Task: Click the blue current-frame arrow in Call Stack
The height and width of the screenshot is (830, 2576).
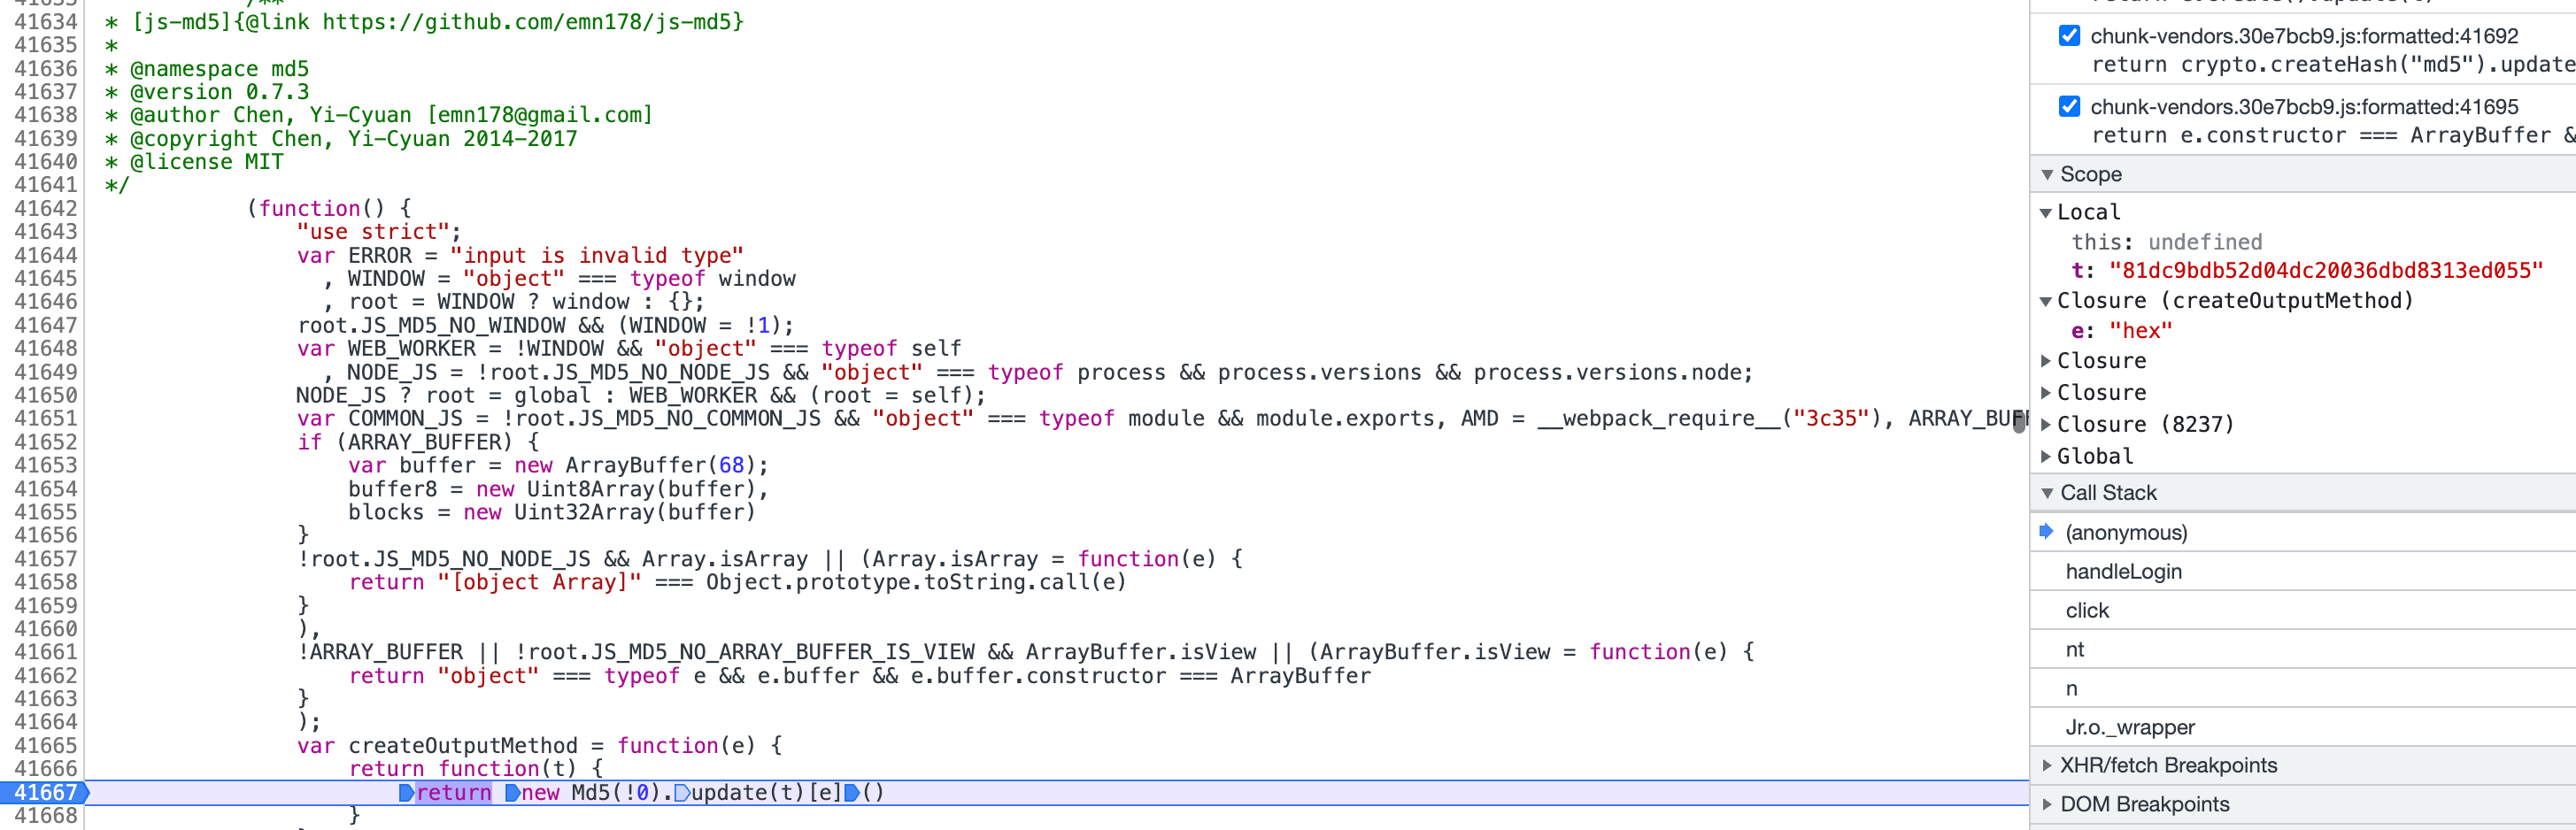Action: (x=2046, y=531)
